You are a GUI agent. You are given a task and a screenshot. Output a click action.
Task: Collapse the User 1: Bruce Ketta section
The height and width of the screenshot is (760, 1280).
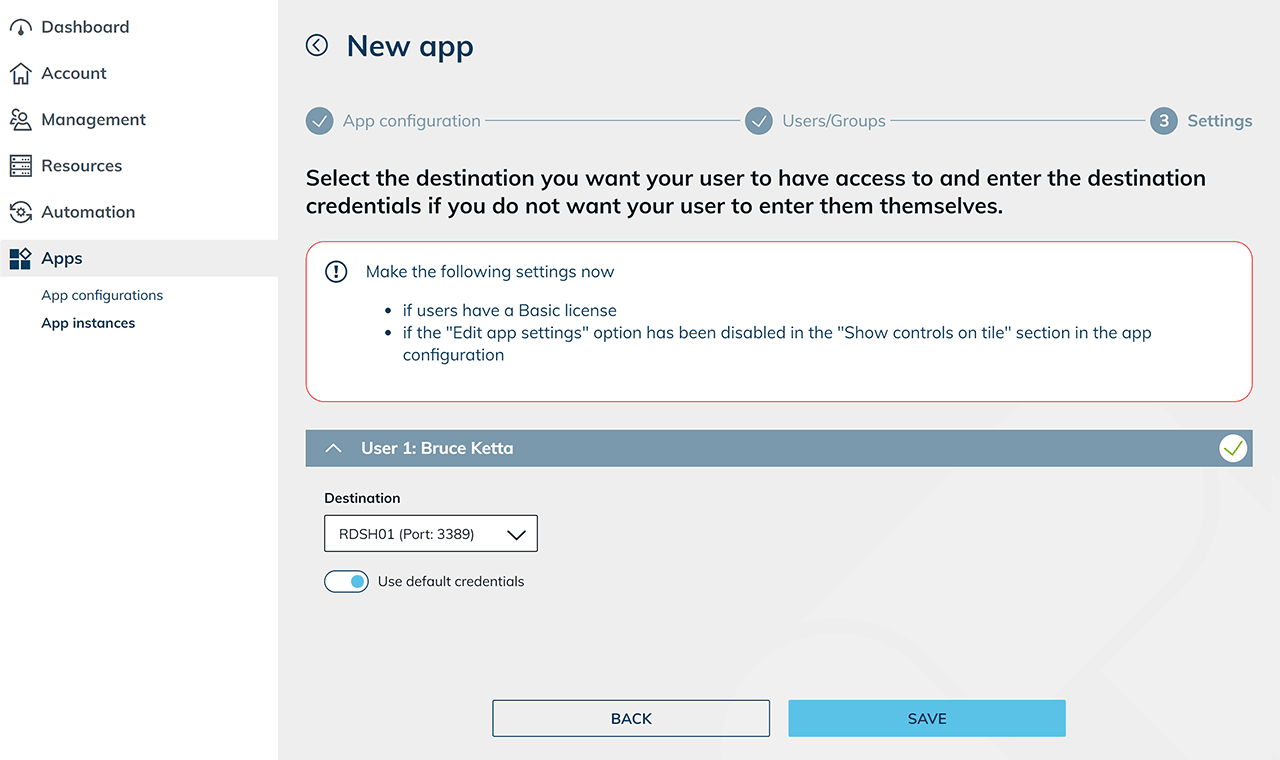click(335, 448)
